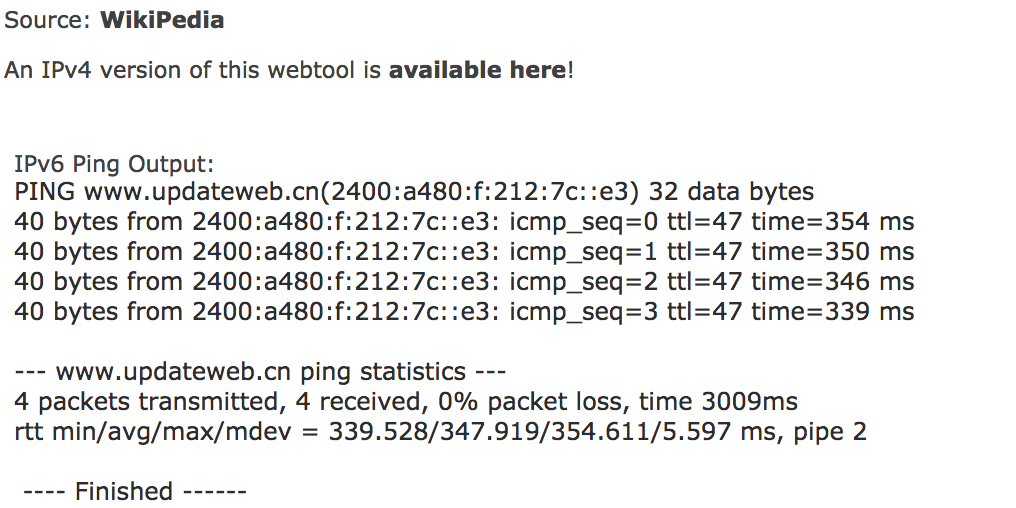Click the "4 packets transmitted" text
1016x508 pixels.
(x=145, y=402)
